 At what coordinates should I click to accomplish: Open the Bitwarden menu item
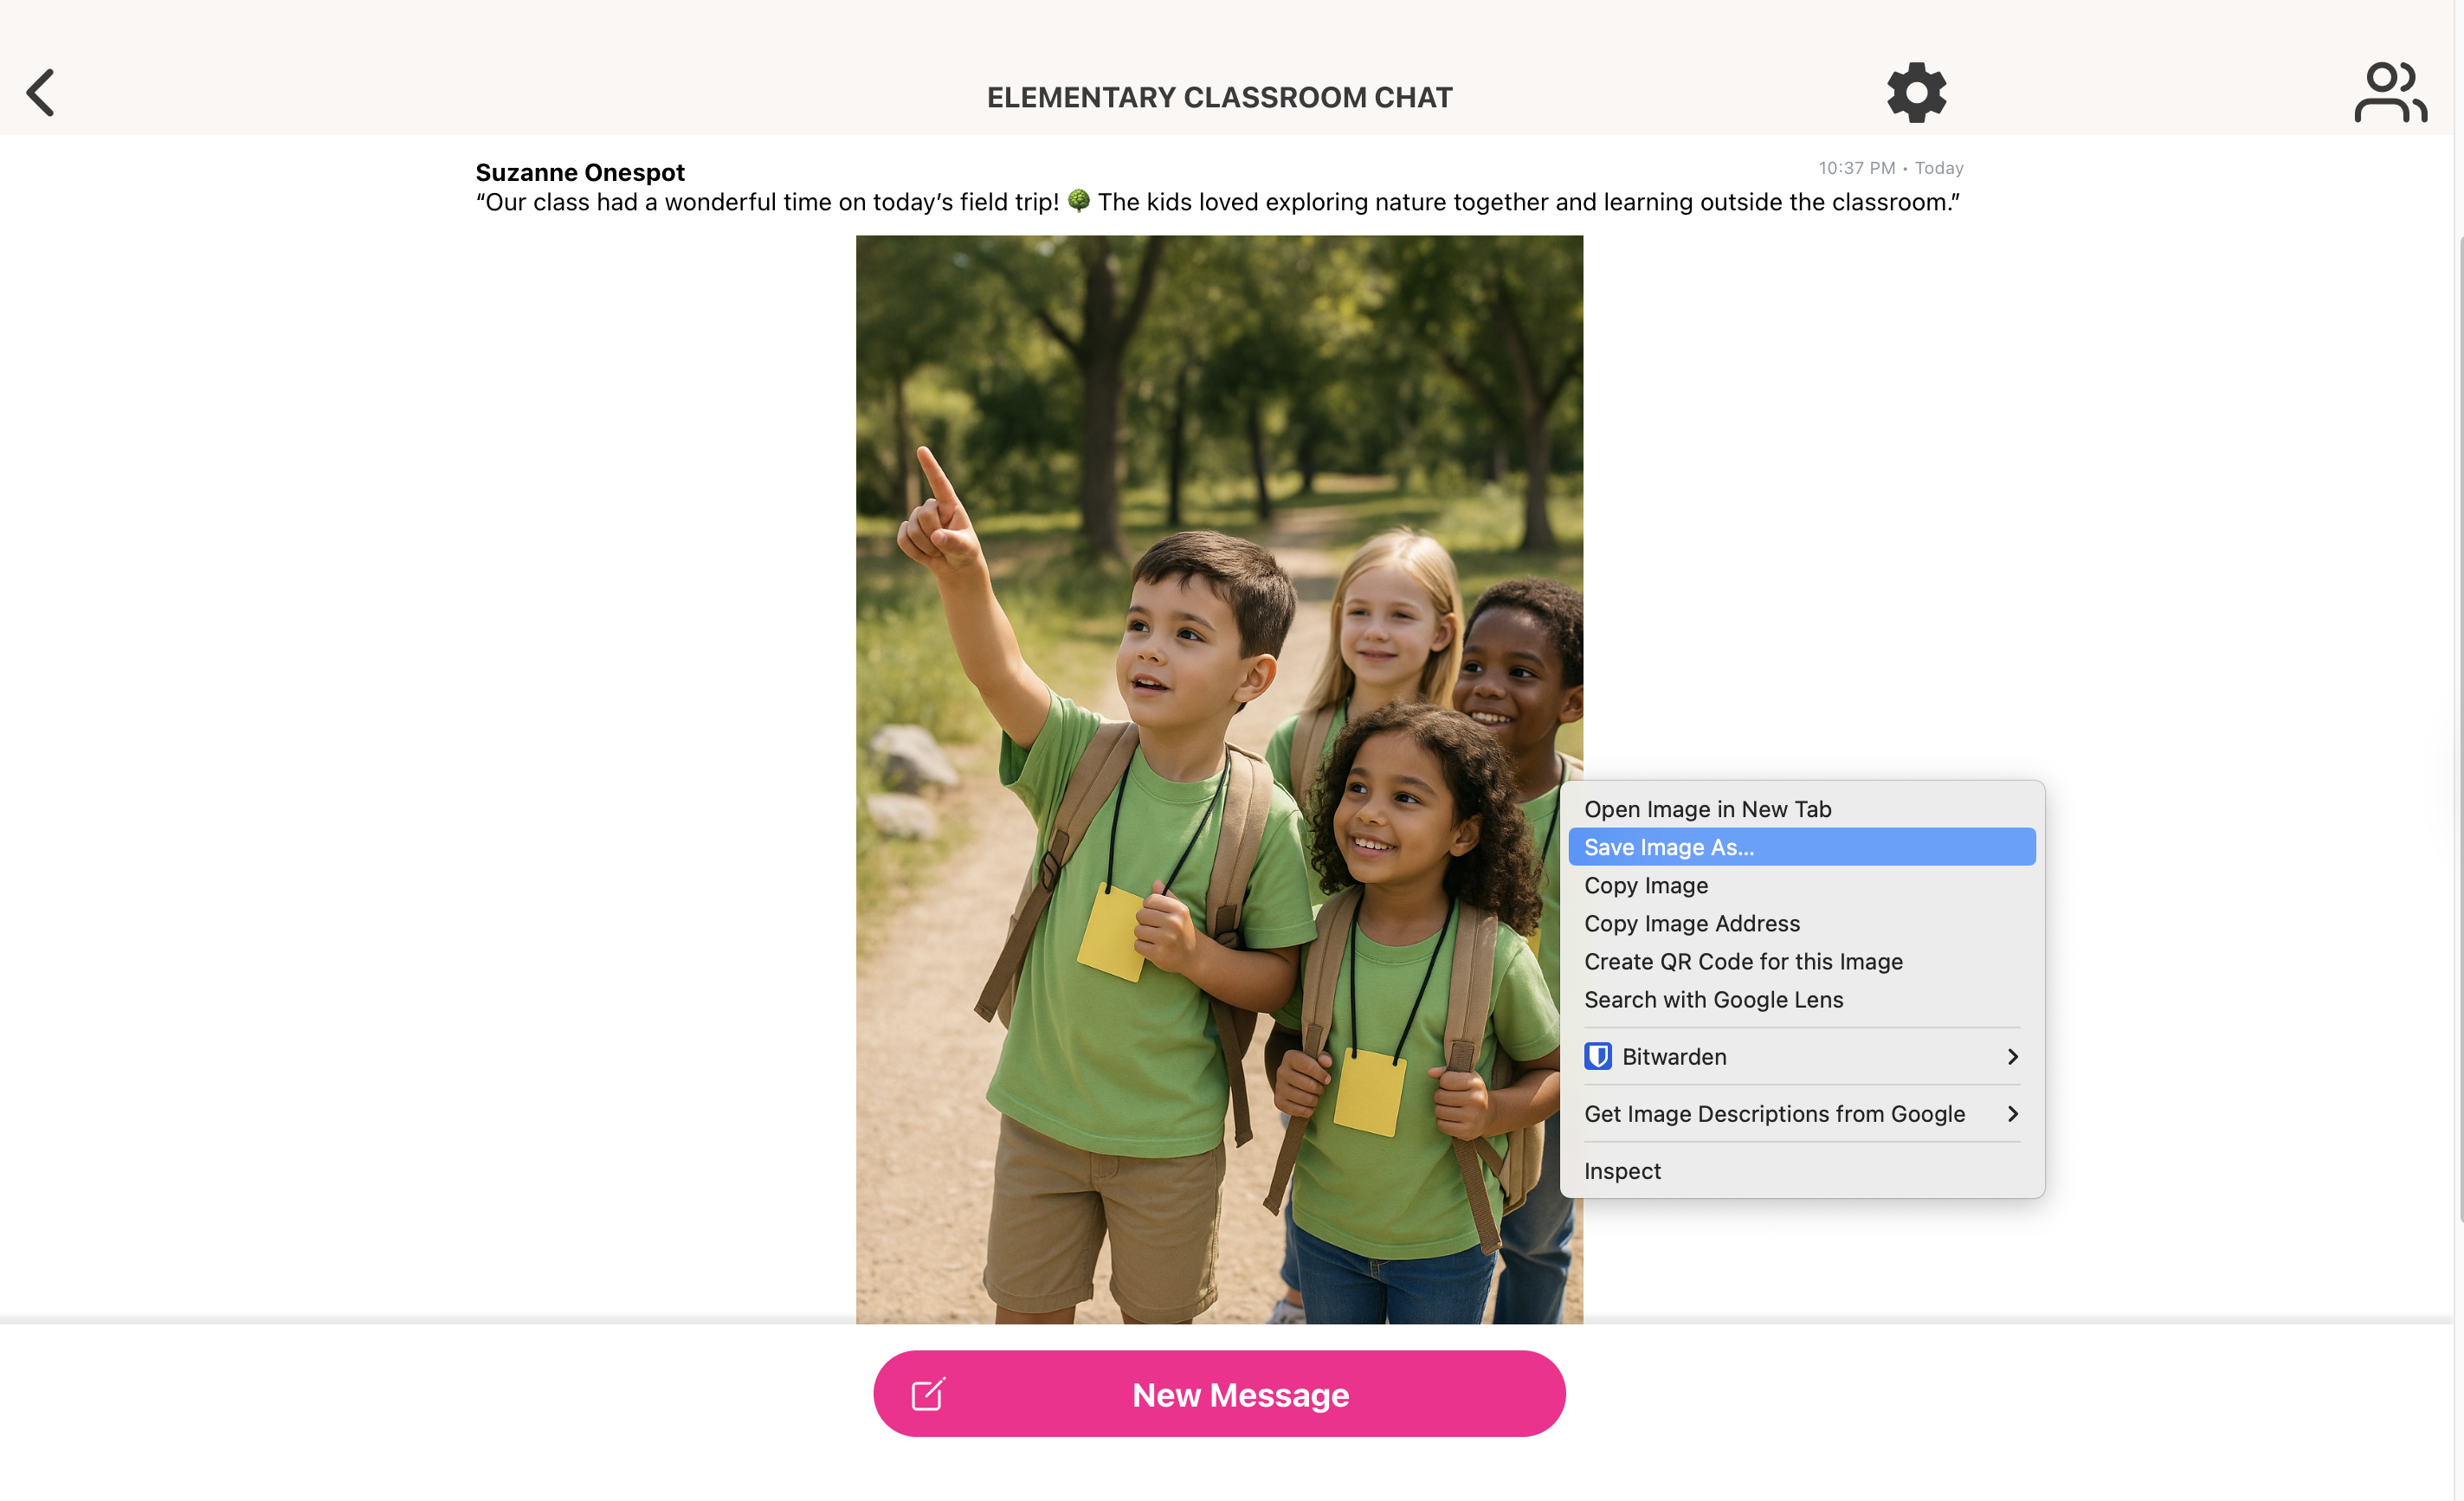(1674, 1056)
